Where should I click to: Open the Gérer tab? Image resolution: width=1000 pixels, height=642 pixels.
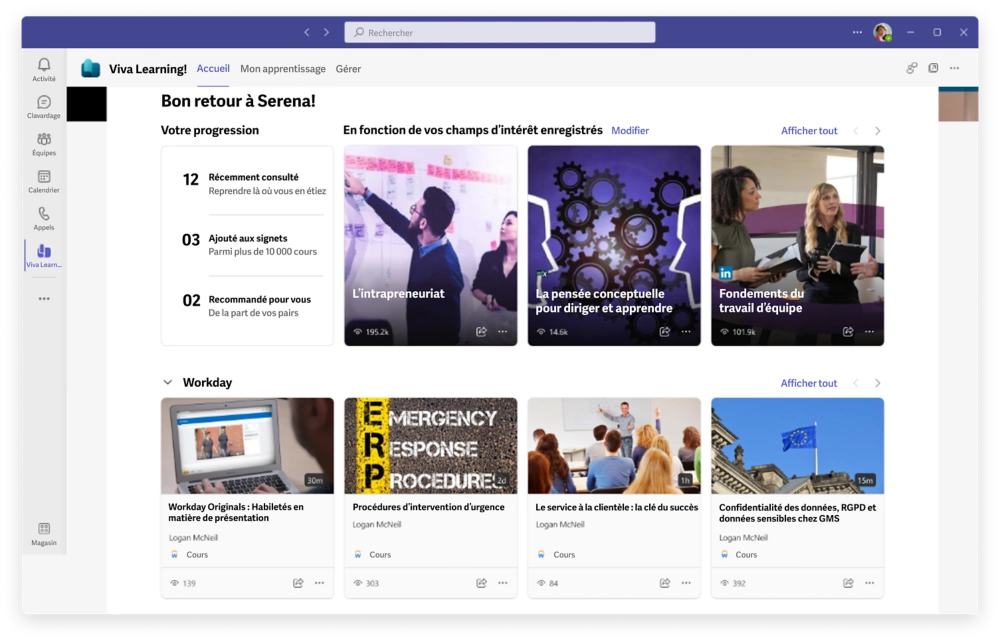(x=348, y=69)
